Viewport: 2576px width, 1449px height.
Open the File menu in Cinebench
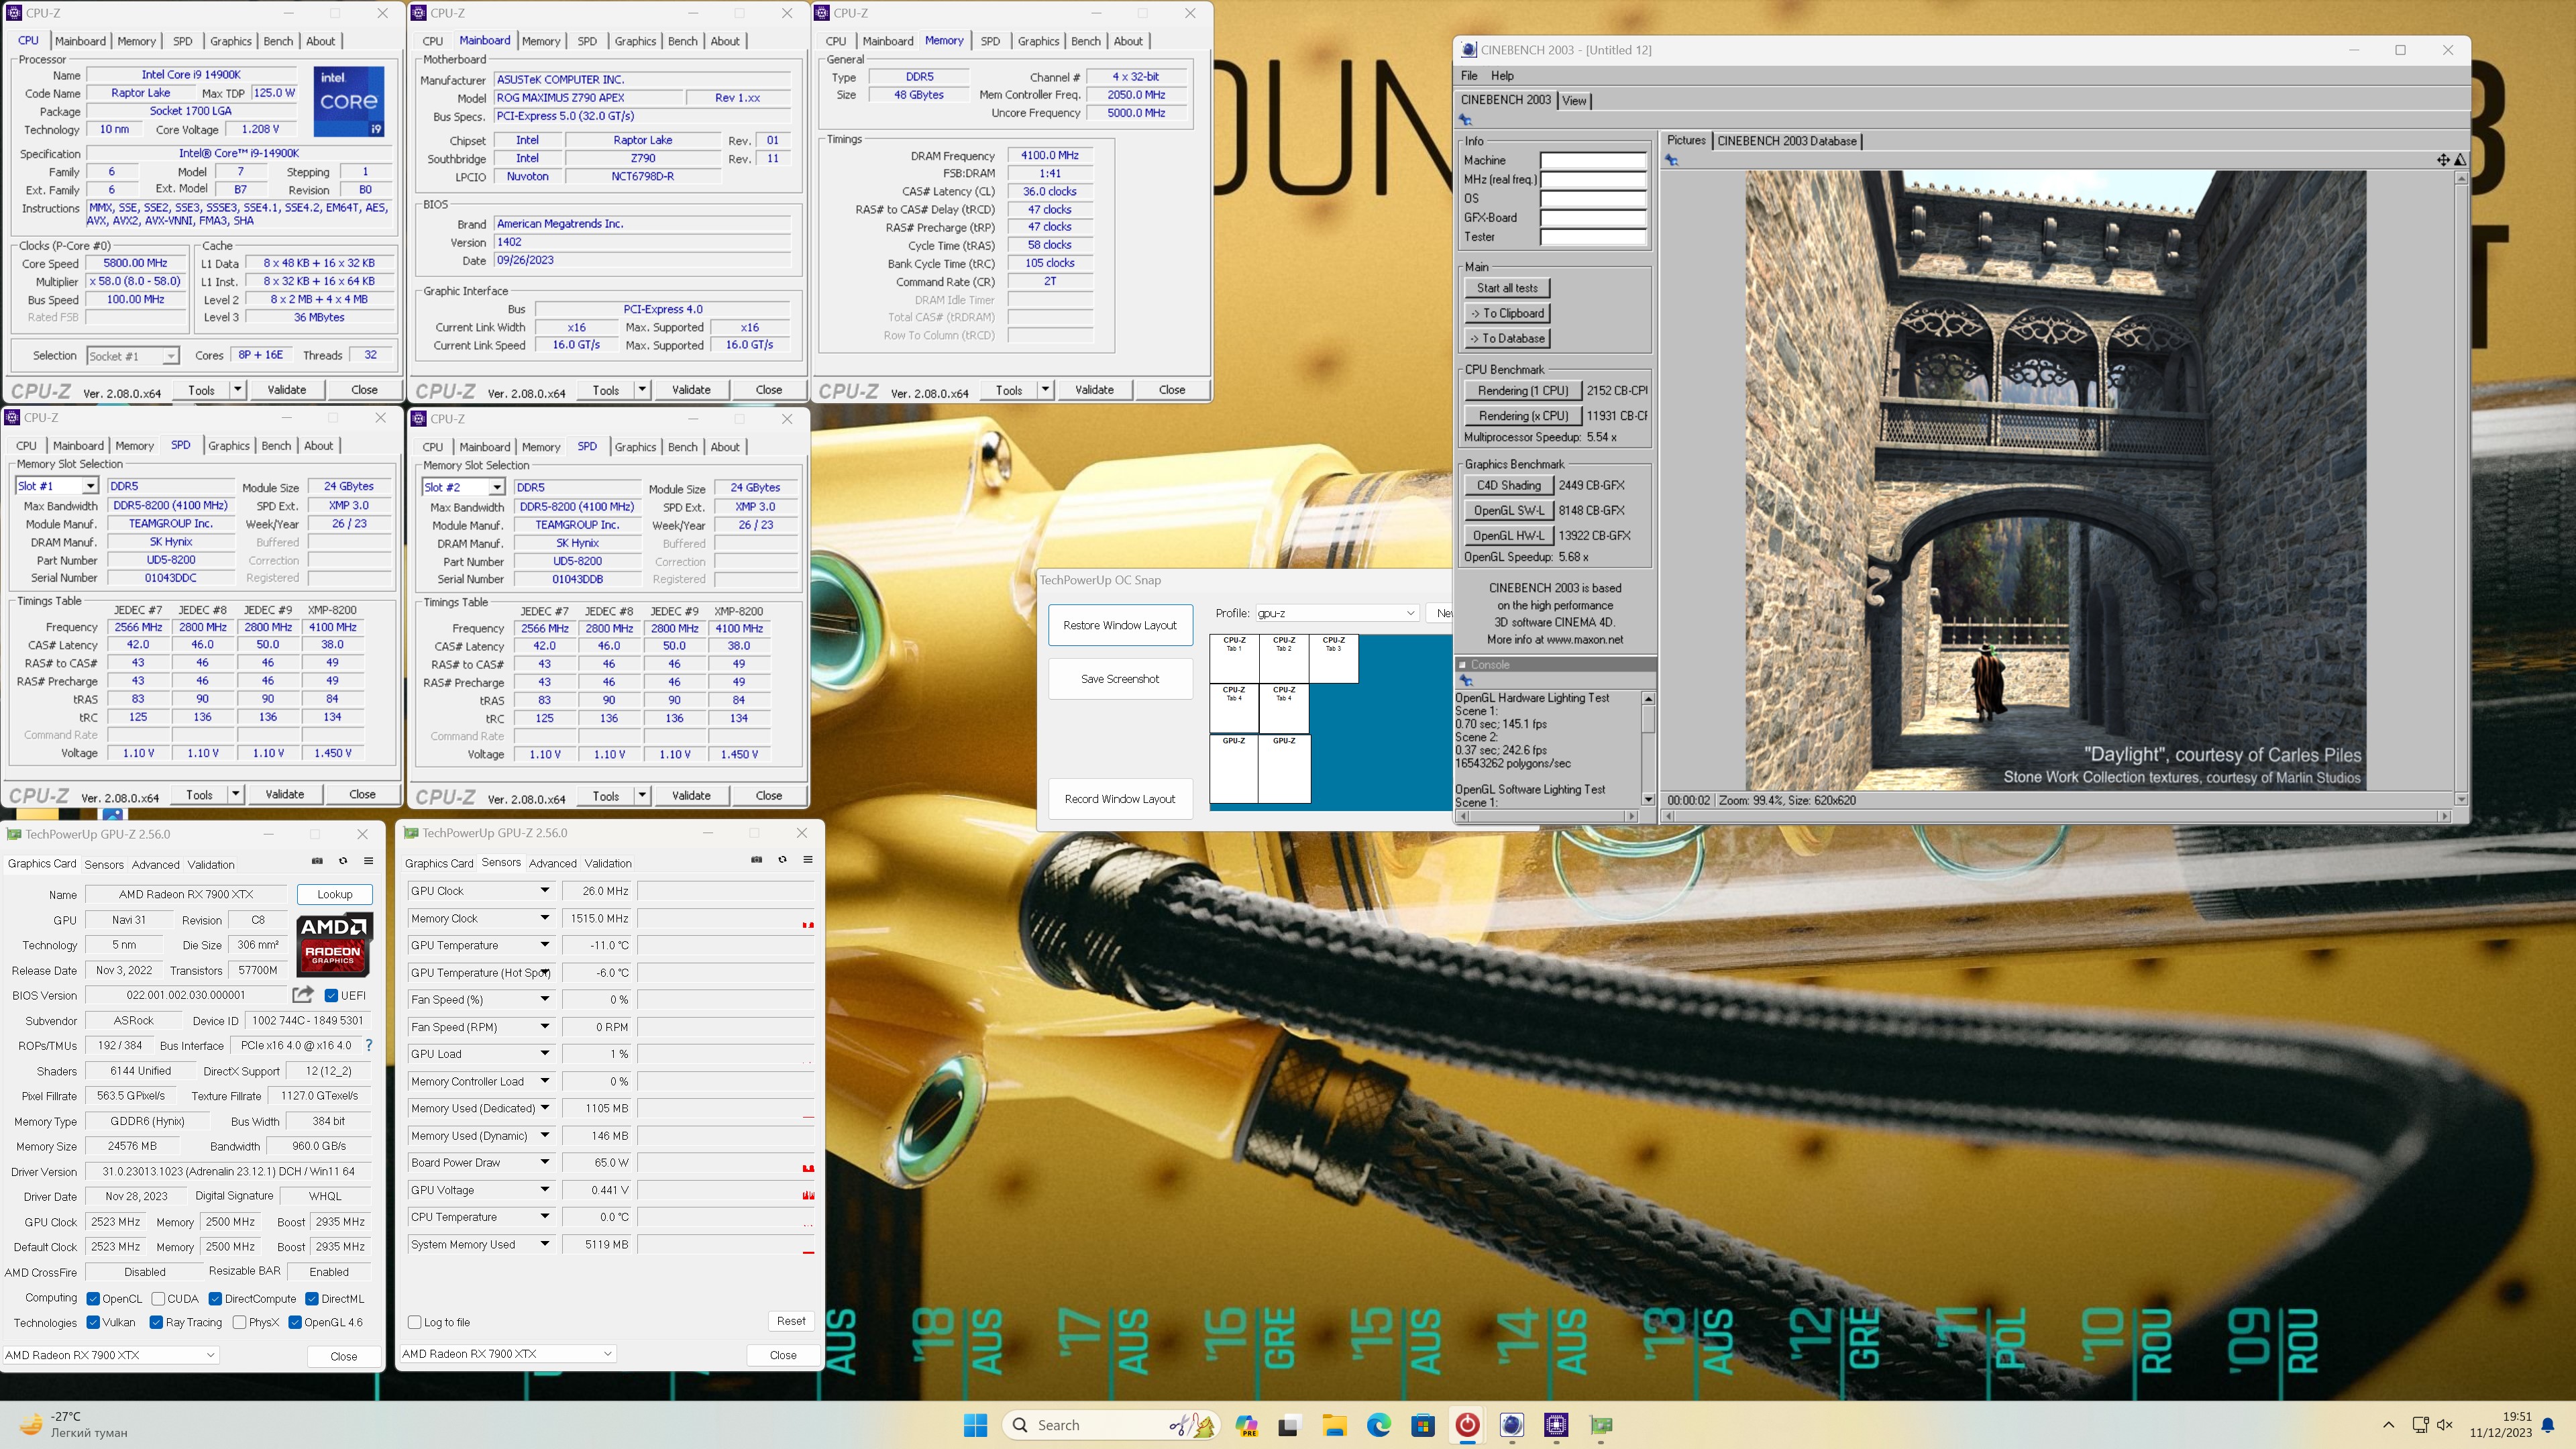point(1469,75)
